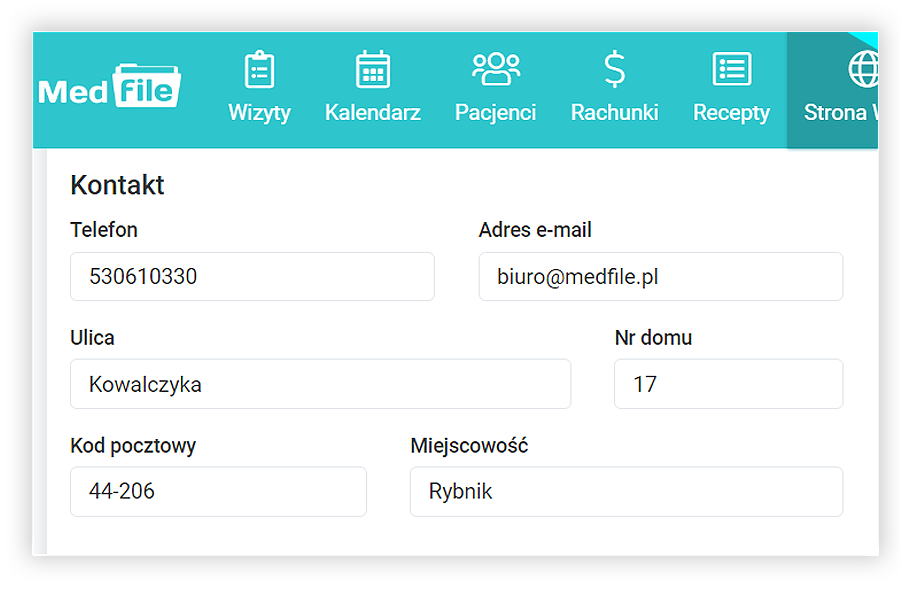Select the Rachunki dollar icon

(614, 68)
